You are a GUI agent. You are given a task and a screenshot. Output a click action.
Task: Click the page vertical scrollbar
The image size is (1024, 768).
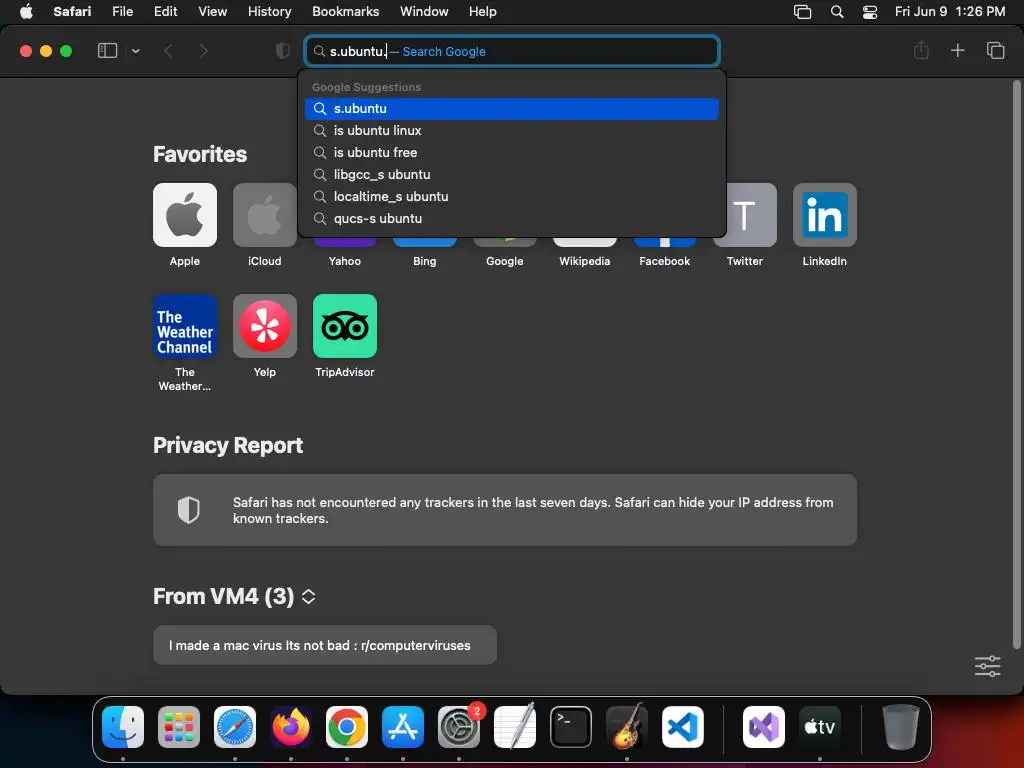coord(1016,364)
